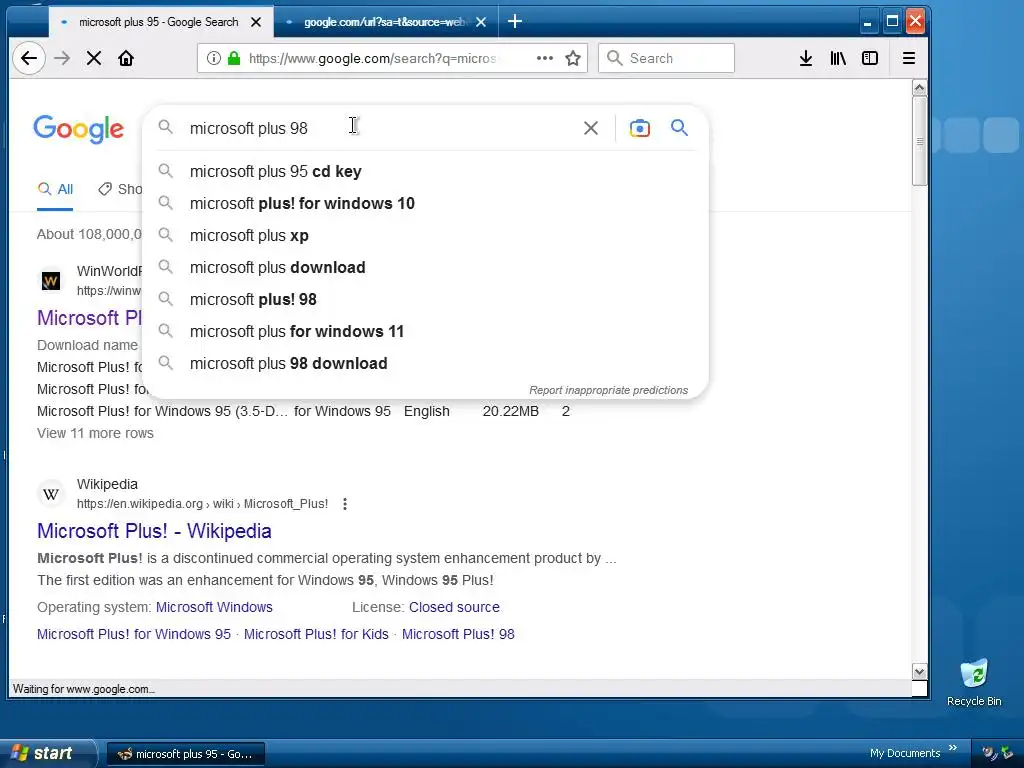Click the '20.22MB' table cell
The image size is (1024, 768).
pyautogui.click(x=511, y=411)
